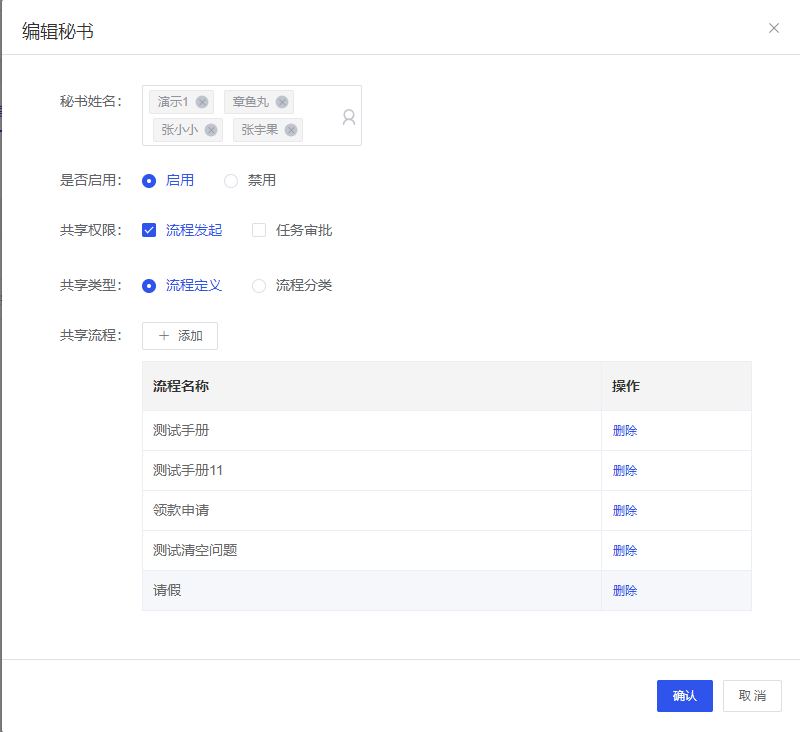The image size is (800, 732).
Task: Delete the 测试手册 process row
Action: tap(625, 431)
